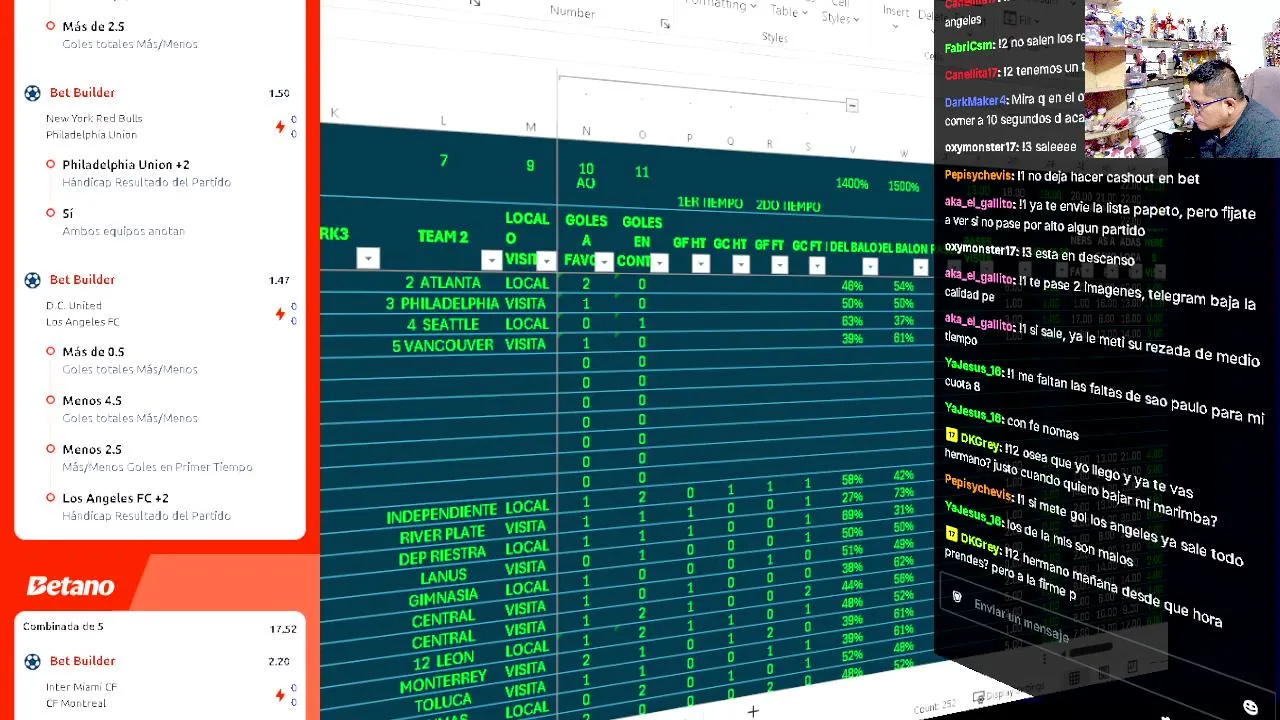The width and height of the screenshot is (1280, 720).
Task: Click the soccer ball icon beside the 1.50 Bet Builder
Action: 32,93
